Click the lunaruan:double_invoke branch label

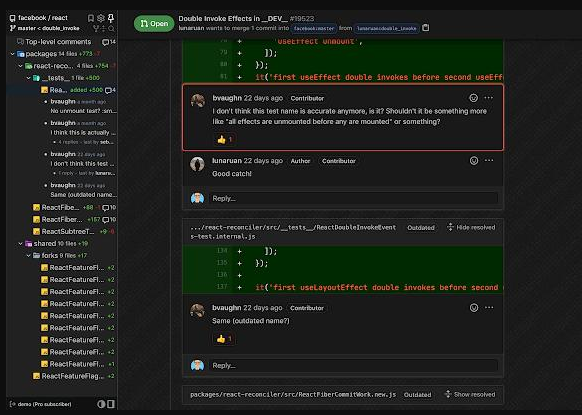(386, 28)
